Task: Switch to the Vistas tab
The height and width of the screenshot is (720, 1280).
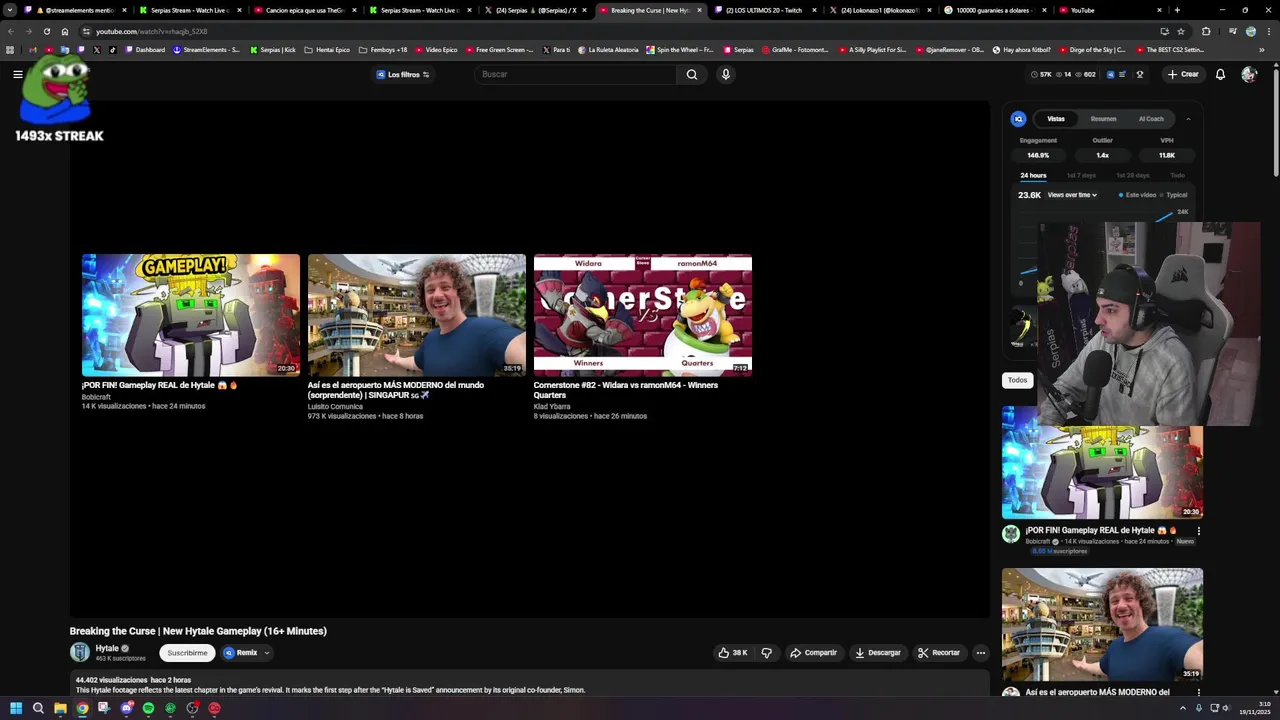Action: pos(1056,119)
